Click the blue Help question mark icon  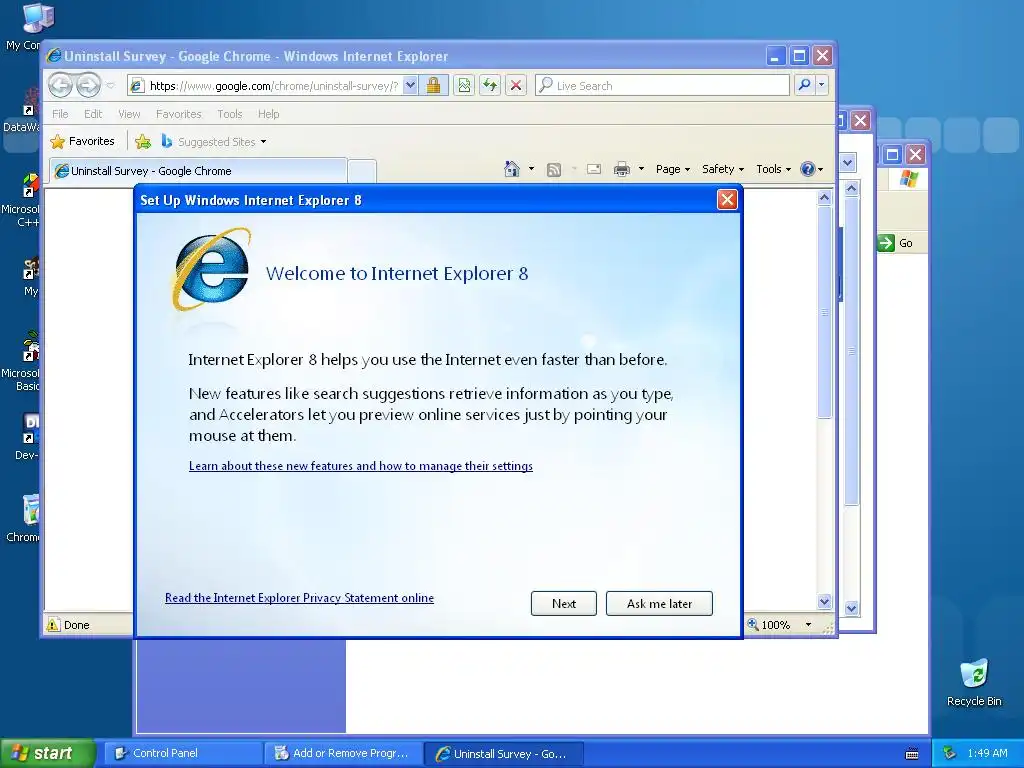tap(808, 169)
